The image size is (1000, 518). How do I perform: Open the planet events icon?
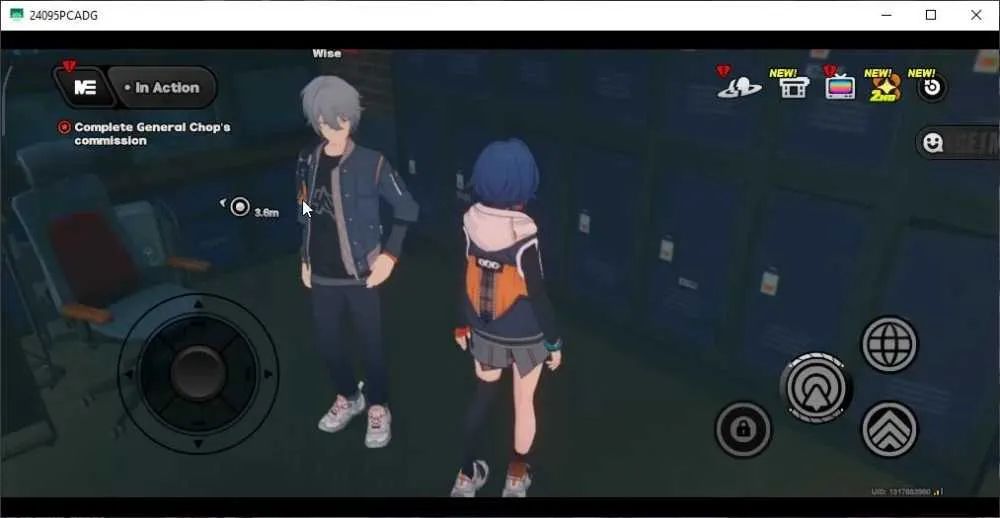pos(740,87)
